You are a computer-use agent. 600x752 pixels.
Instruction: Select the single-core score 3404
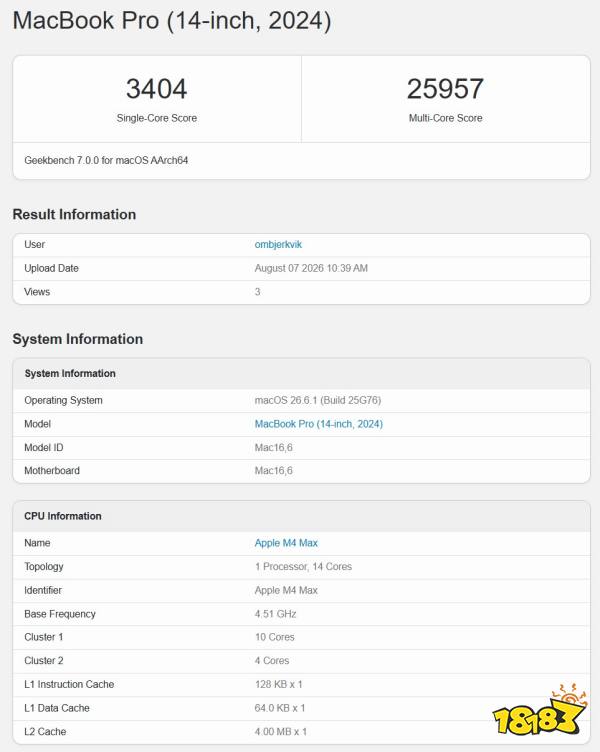point(156,89)
